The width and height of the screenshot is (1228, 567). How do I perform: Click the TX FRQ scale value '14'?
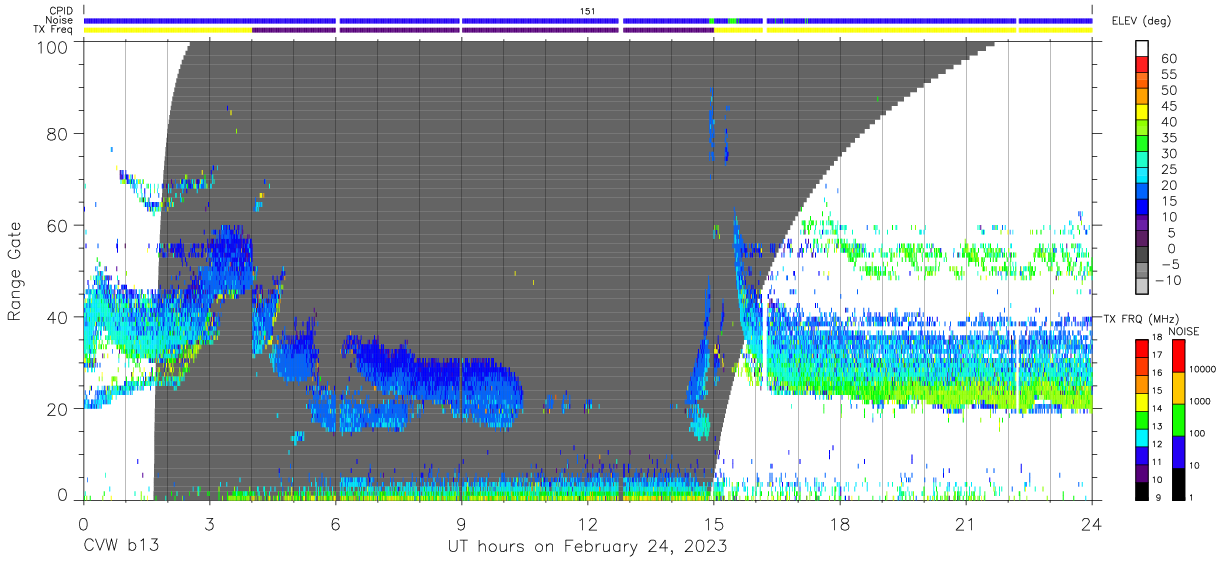click(1157, 409)
